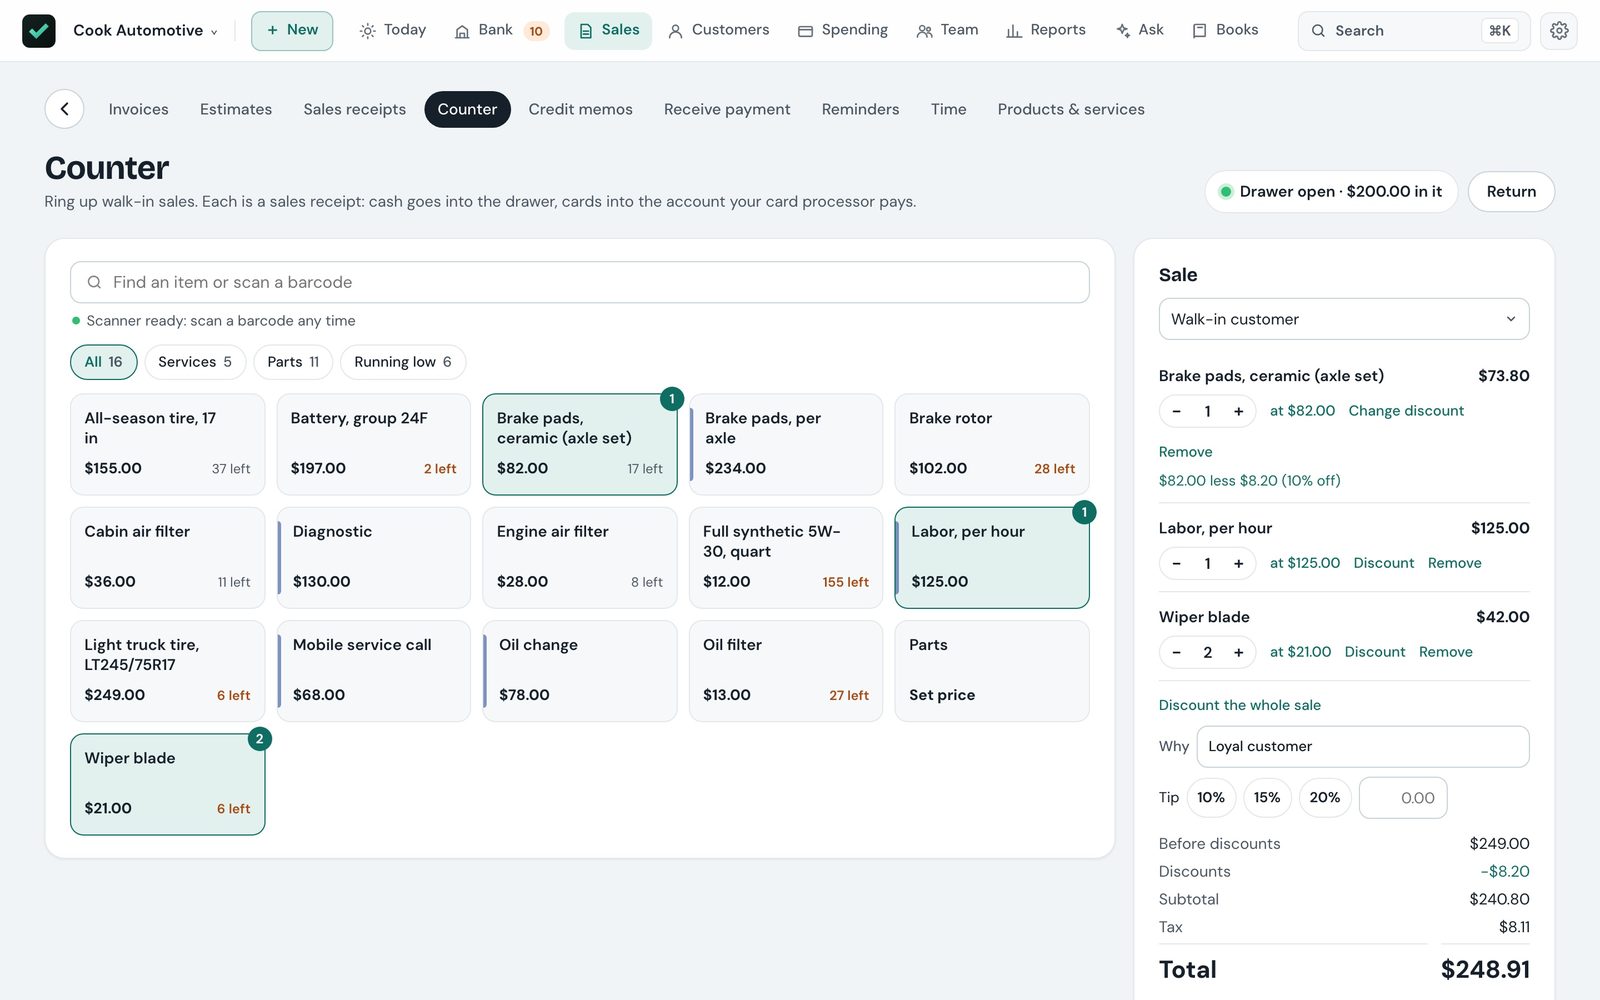Switch to the Invoices tab
Viewport: 1600px width, 1000px height.
138,109
